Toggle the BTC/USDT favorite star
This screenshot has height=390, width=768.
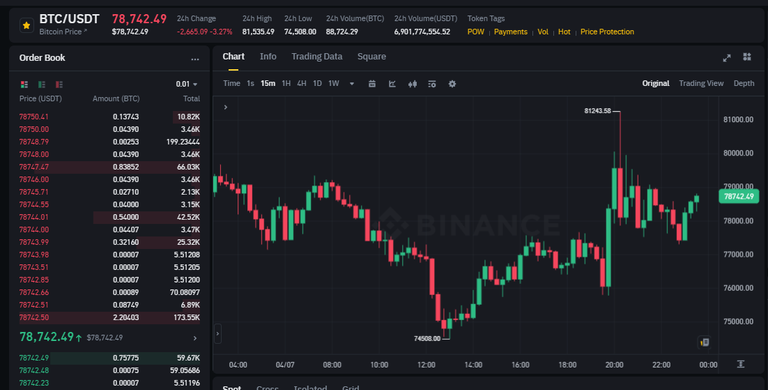[x=26, y=25]
